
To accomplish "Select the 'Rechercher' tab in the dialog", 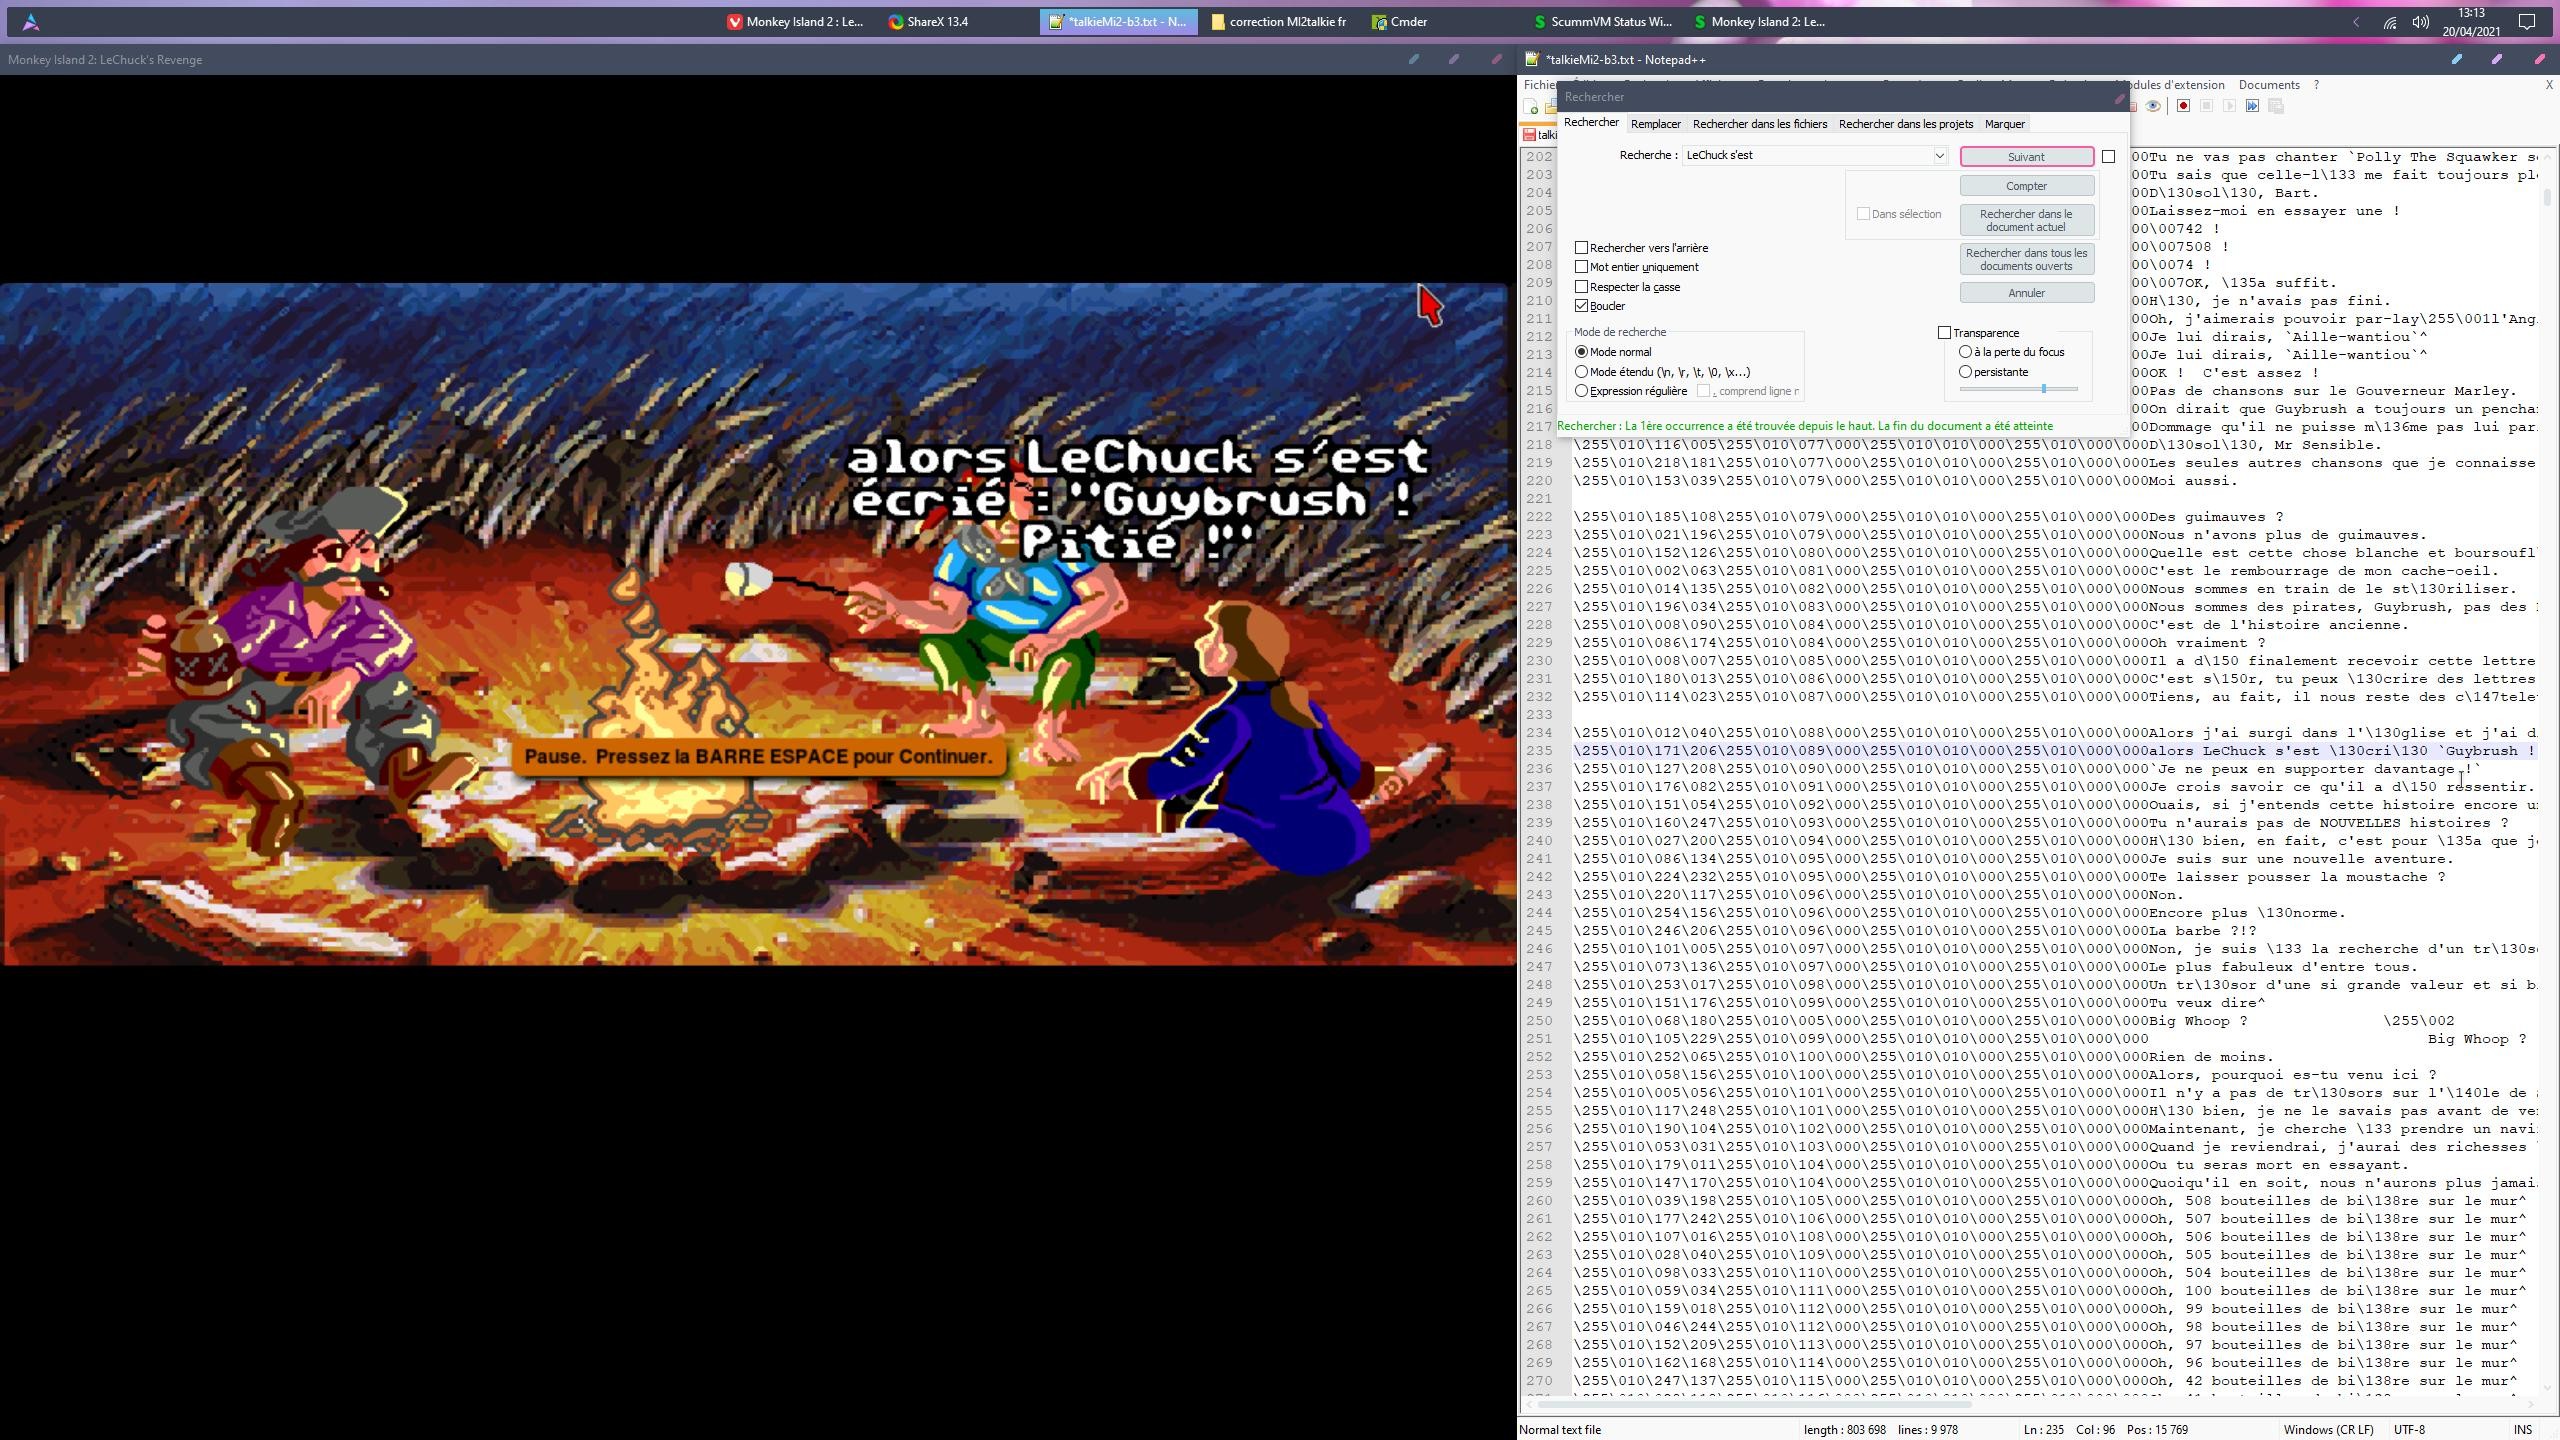I will 1591,122.
